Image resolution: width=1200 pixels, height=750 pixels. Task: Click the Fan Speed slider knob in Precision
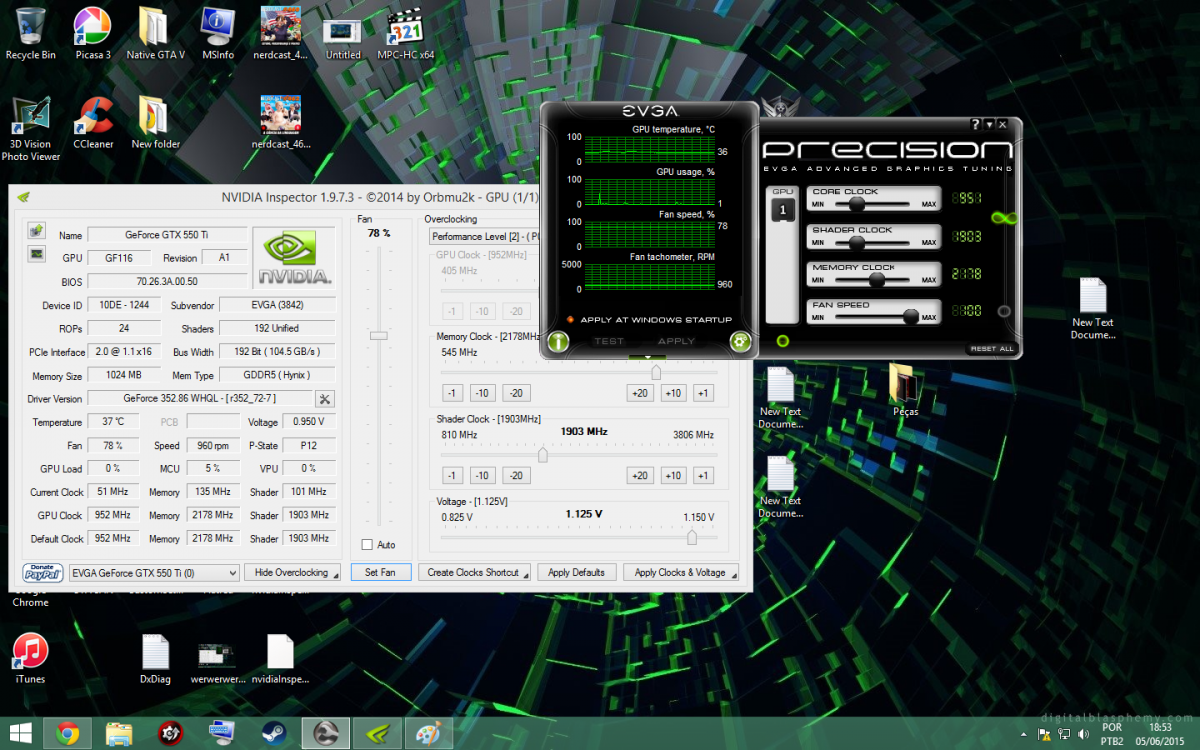(x=910, y=317)
